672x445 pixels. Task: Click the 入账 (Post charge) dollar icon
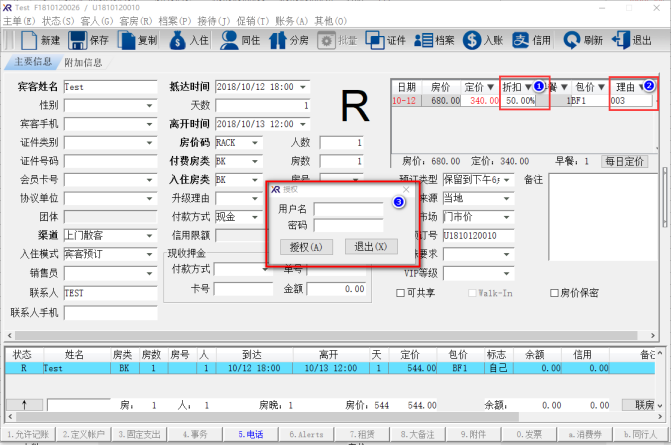click(471, 40)
